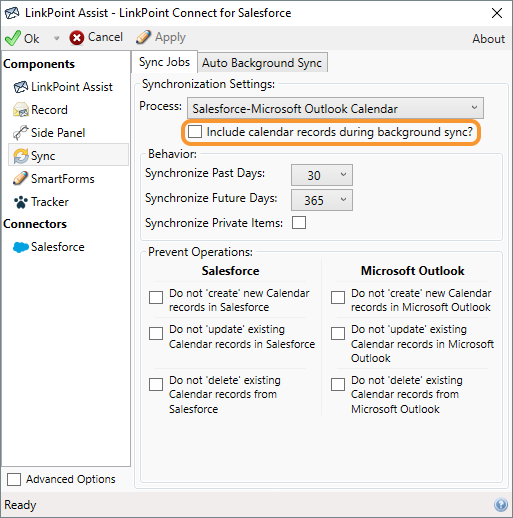Click the Salesforce cloud icon
This screenshot has height=518, width=513.
(21, 247)
